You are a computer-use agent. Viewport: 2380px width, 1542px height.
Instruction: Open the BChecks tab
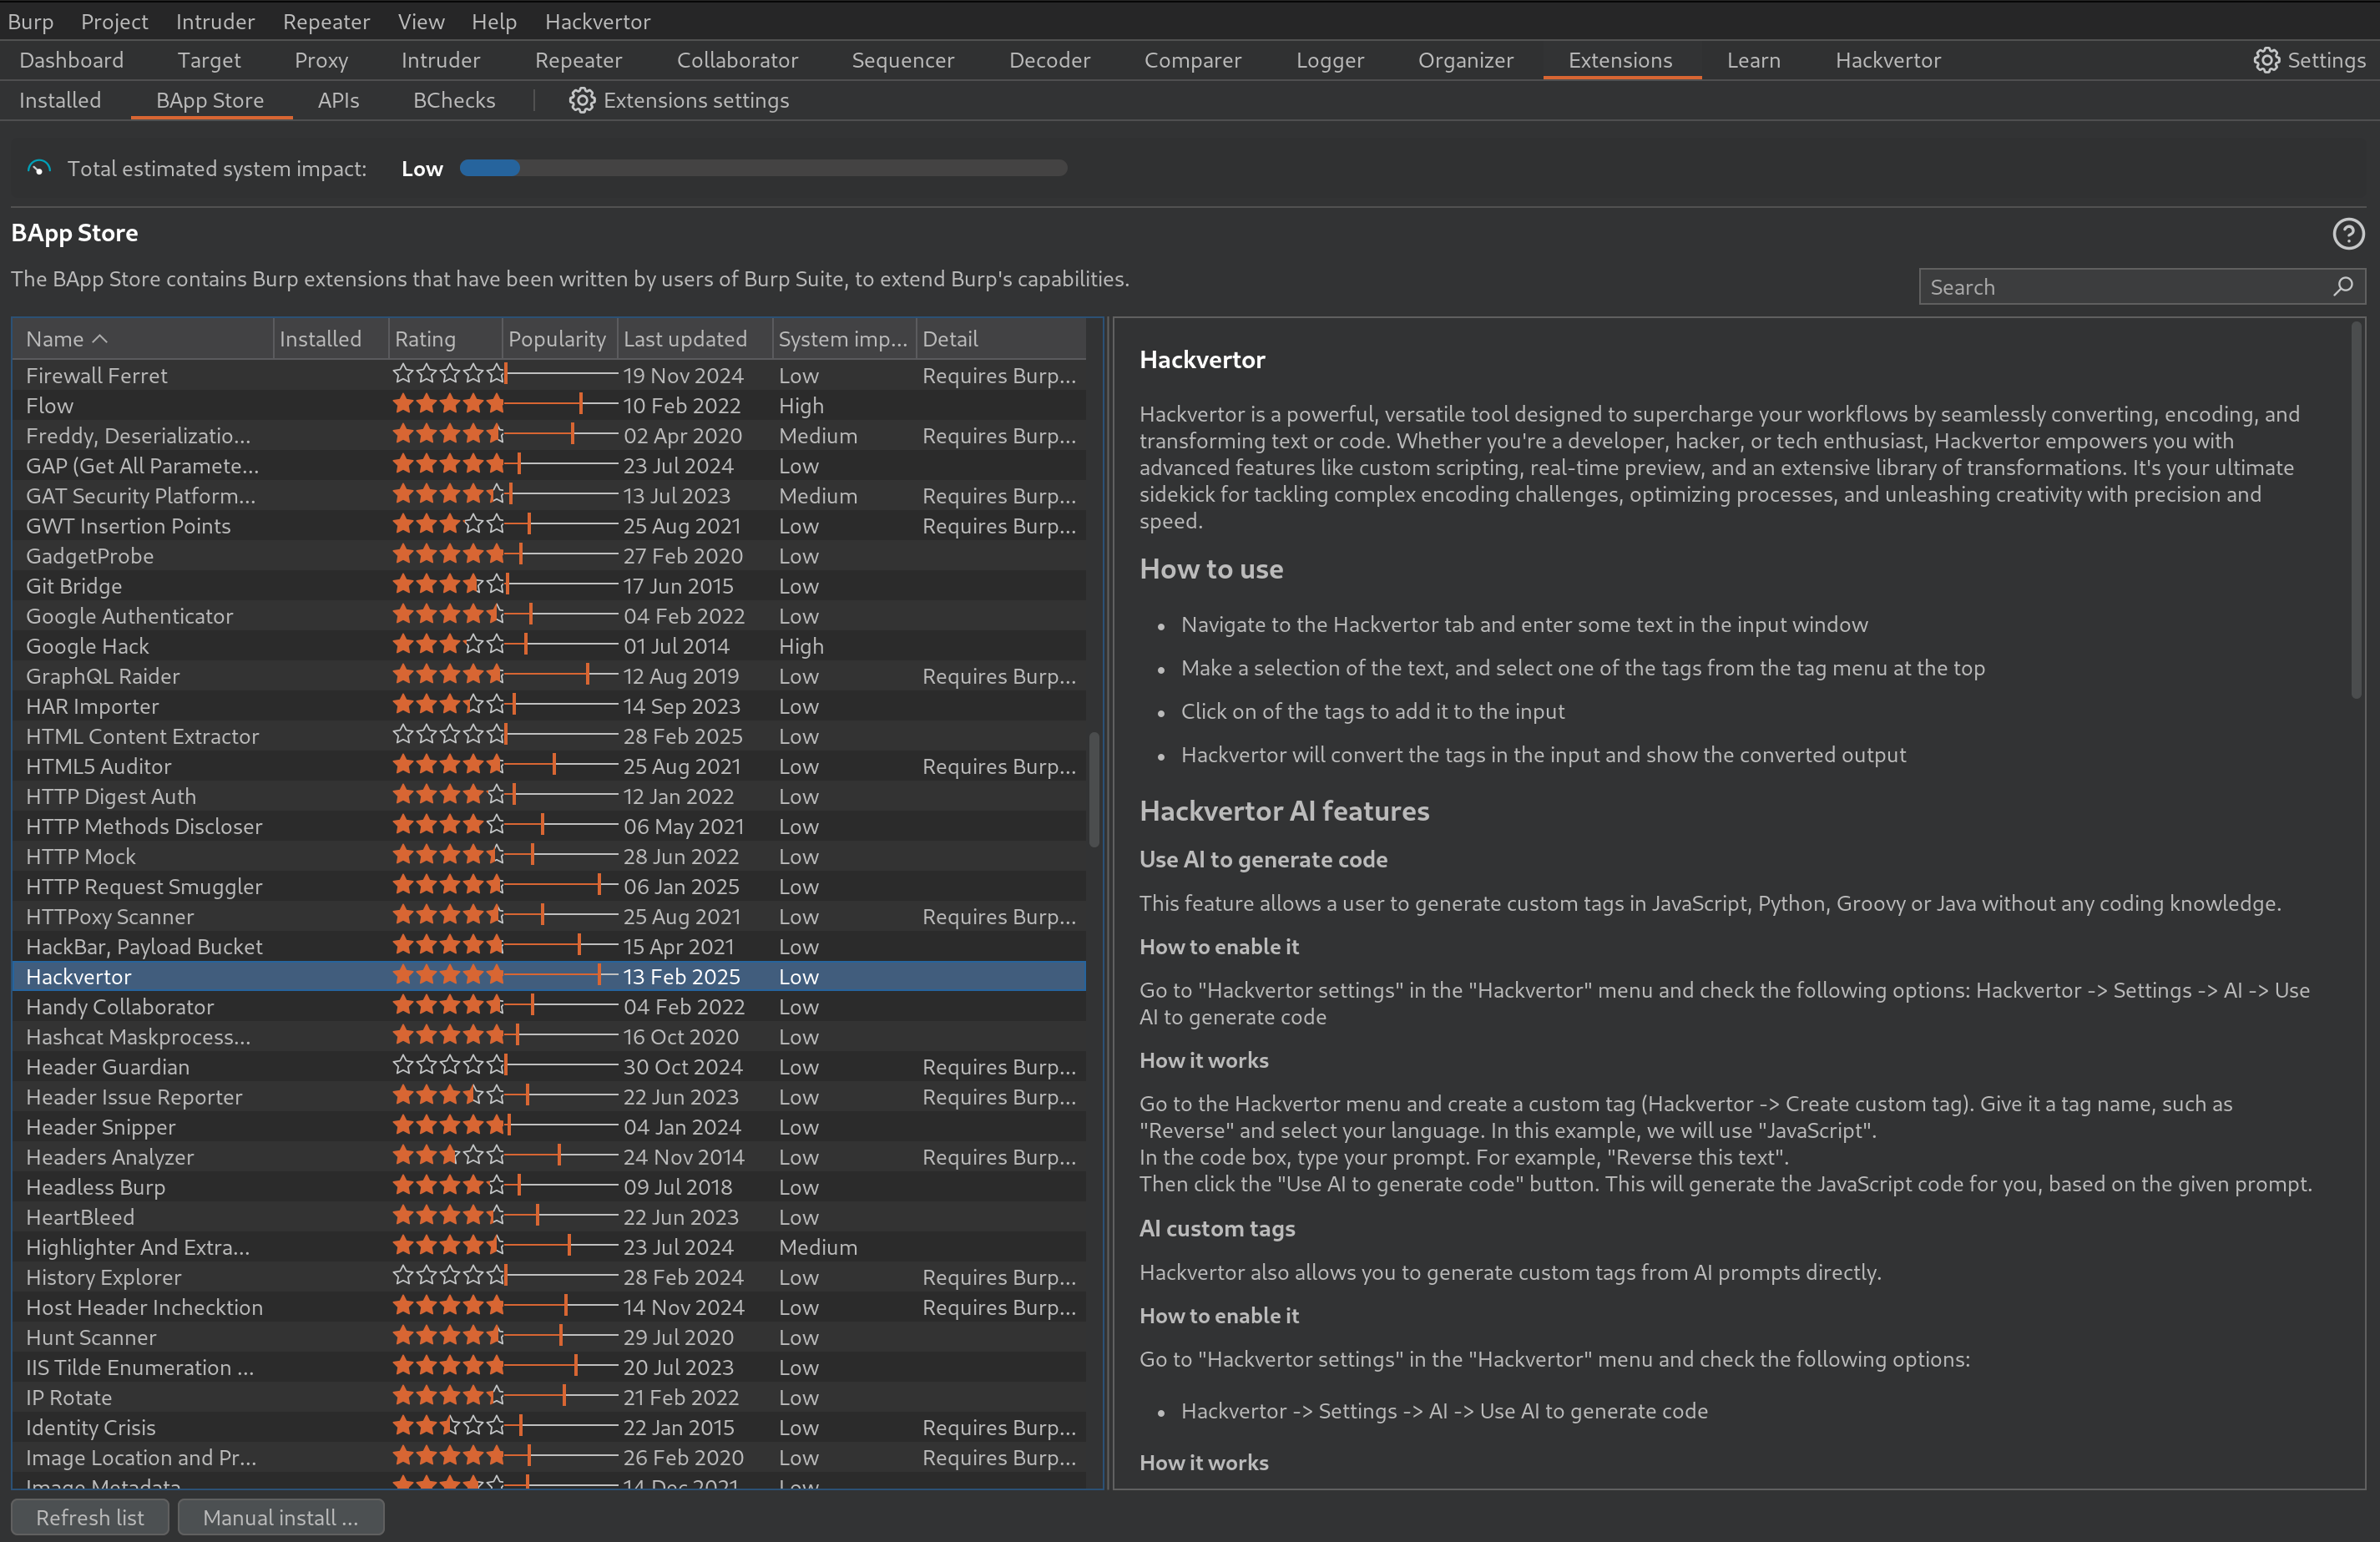point(454,100)
